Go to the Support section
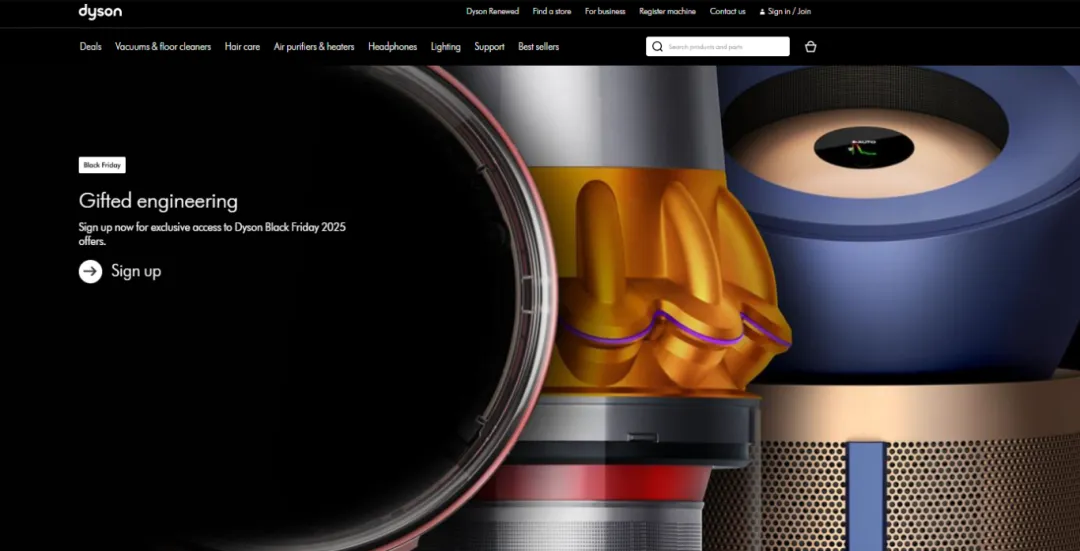The width and height of the screenshot is (1080, 551). point(489,47)
